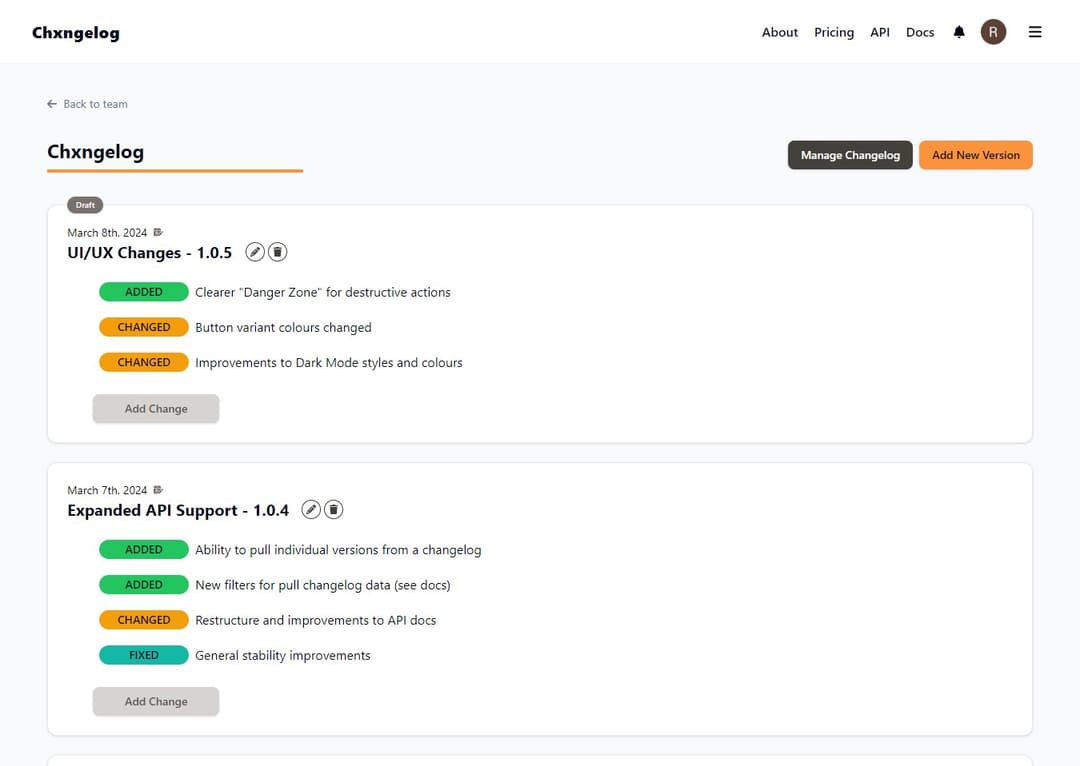Go to the Pricing page
Image resolution: width=1080 pixels, height=766 pixels.
point(834,32)
